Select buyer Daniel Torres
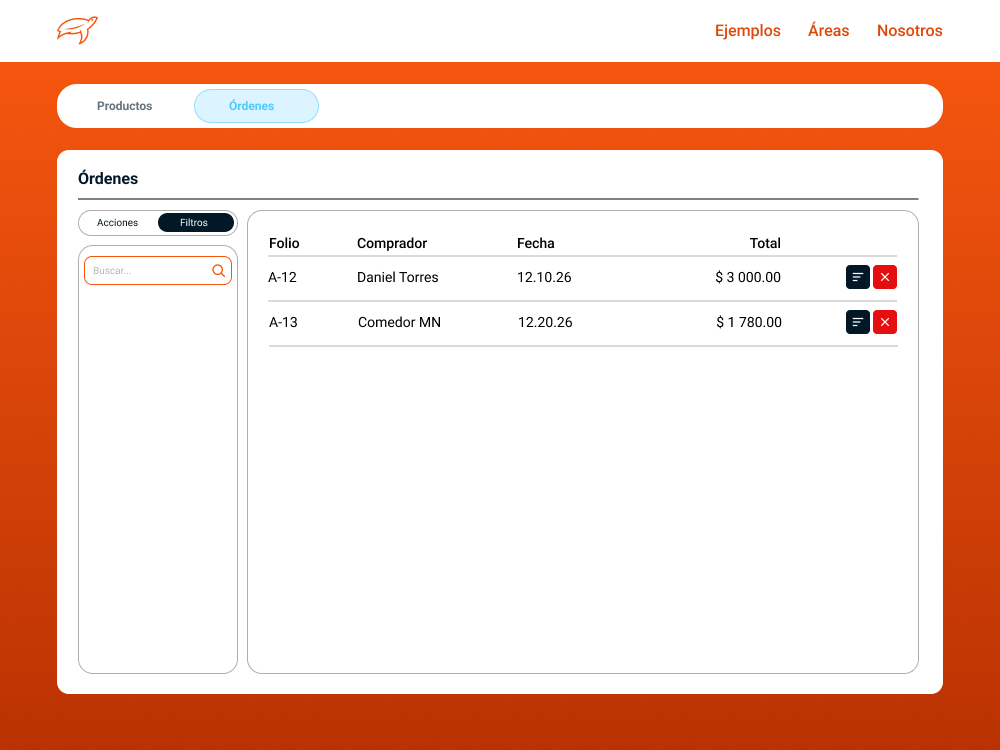 tap(398, 277)
